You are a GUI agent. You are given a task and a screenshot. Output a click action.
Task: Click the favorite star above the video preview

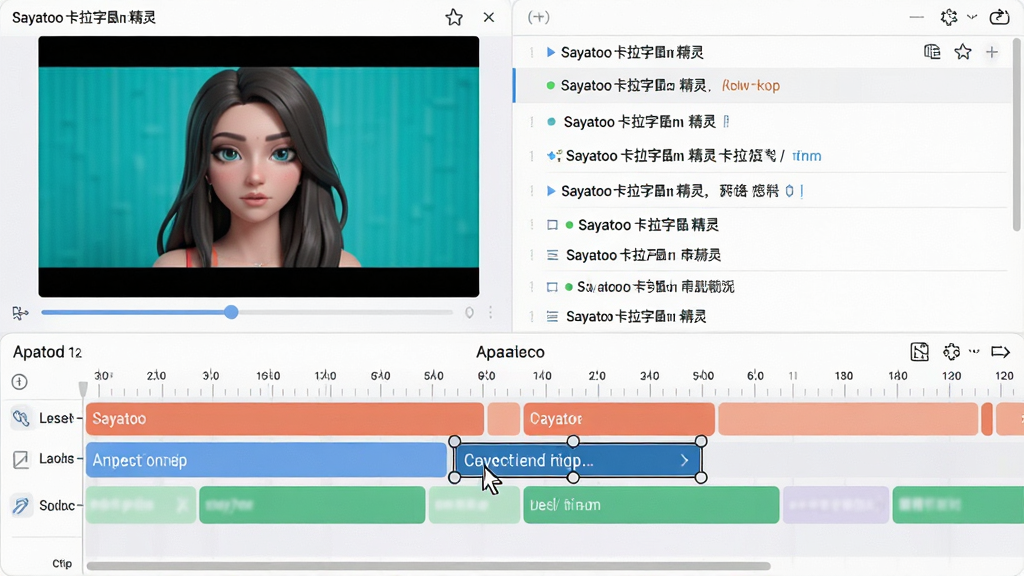pos(454,18)
